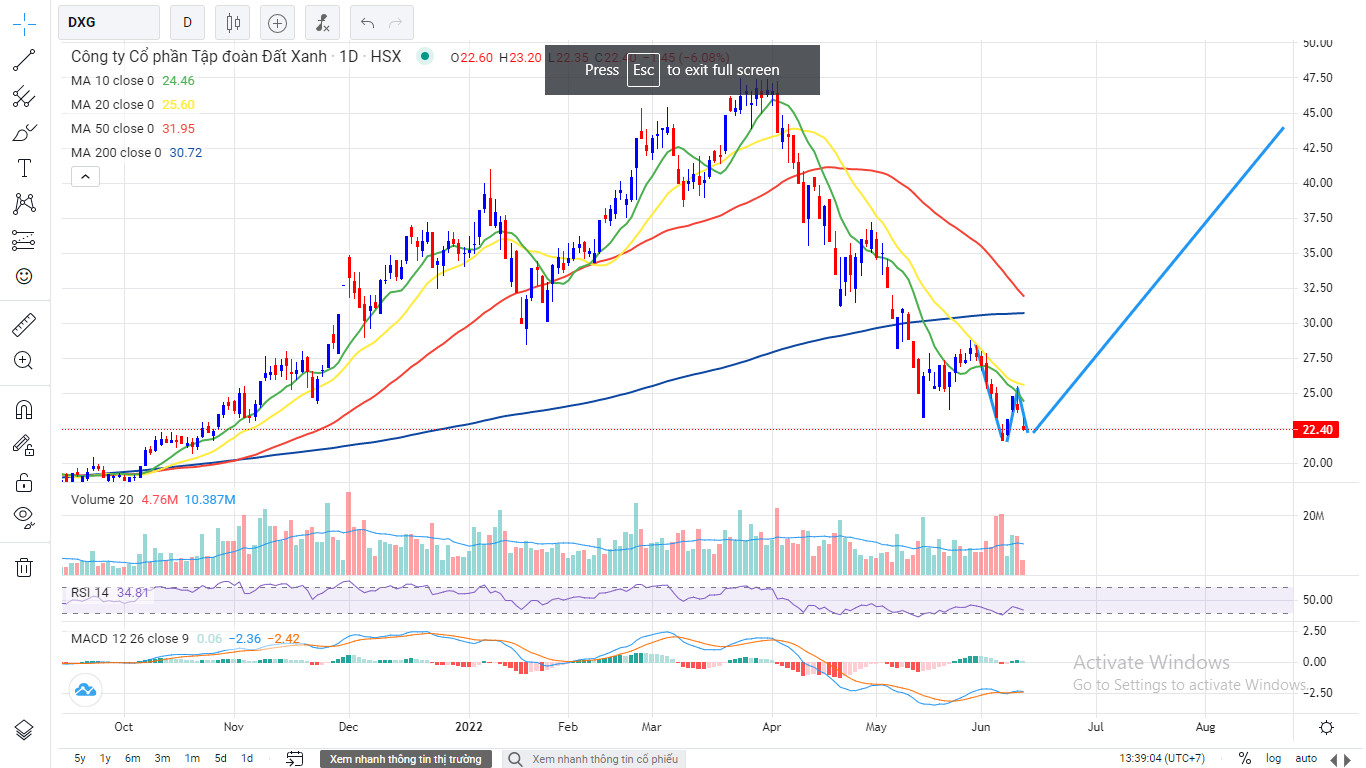Activate the zoom in magnifier tool
The image size is (1366, 768).
(24, 361)
